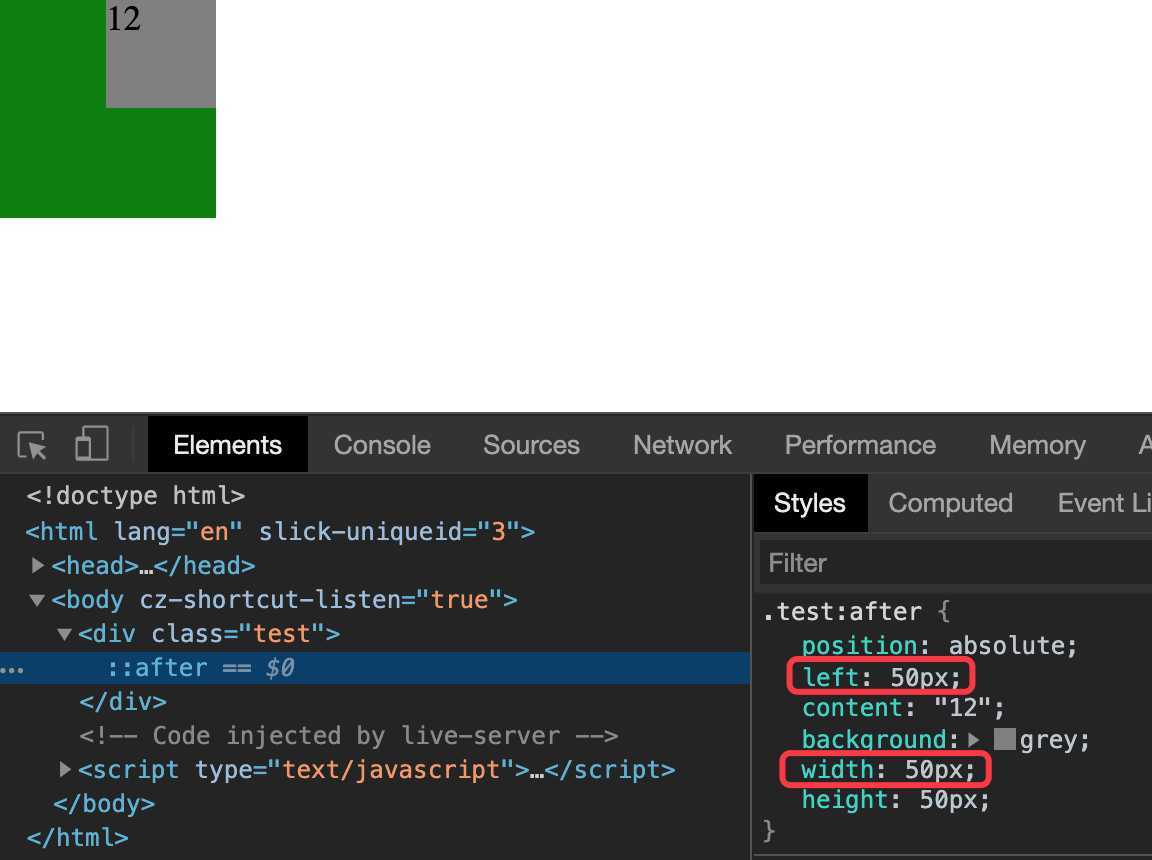Collapse the body element node
Image resolution: width=1152 pixels, height=860 pixels.
pos(37,600)
